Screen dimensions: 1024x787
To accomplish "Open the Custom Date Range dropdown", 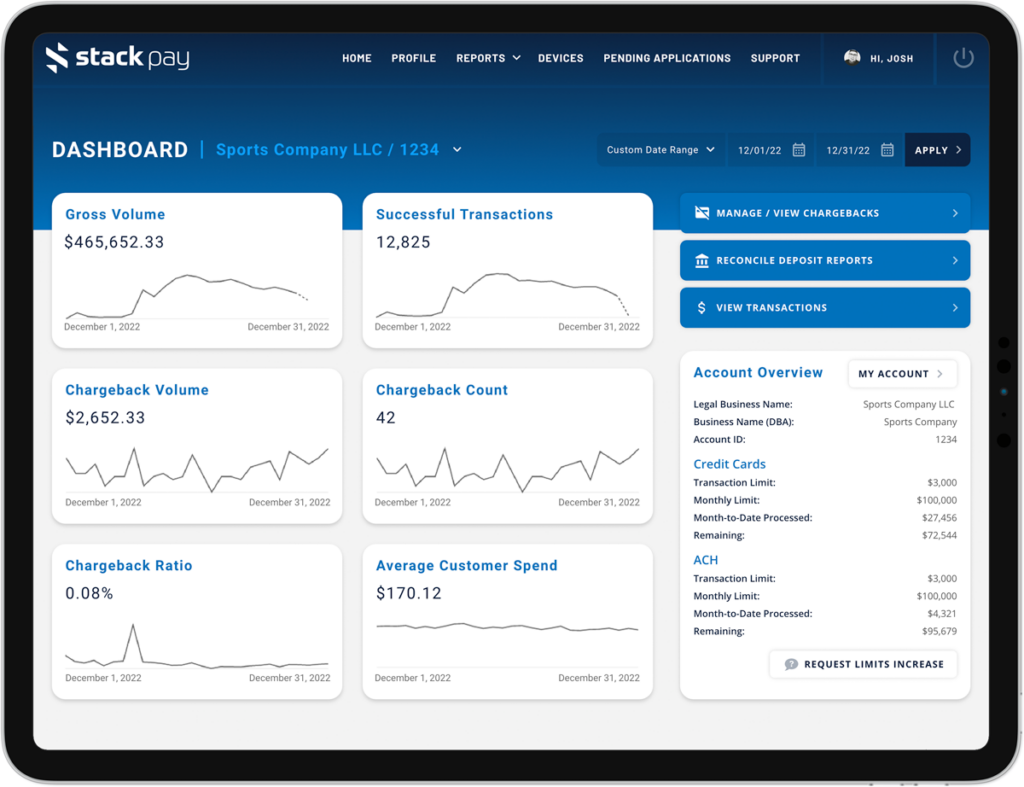I will (660, 150).
